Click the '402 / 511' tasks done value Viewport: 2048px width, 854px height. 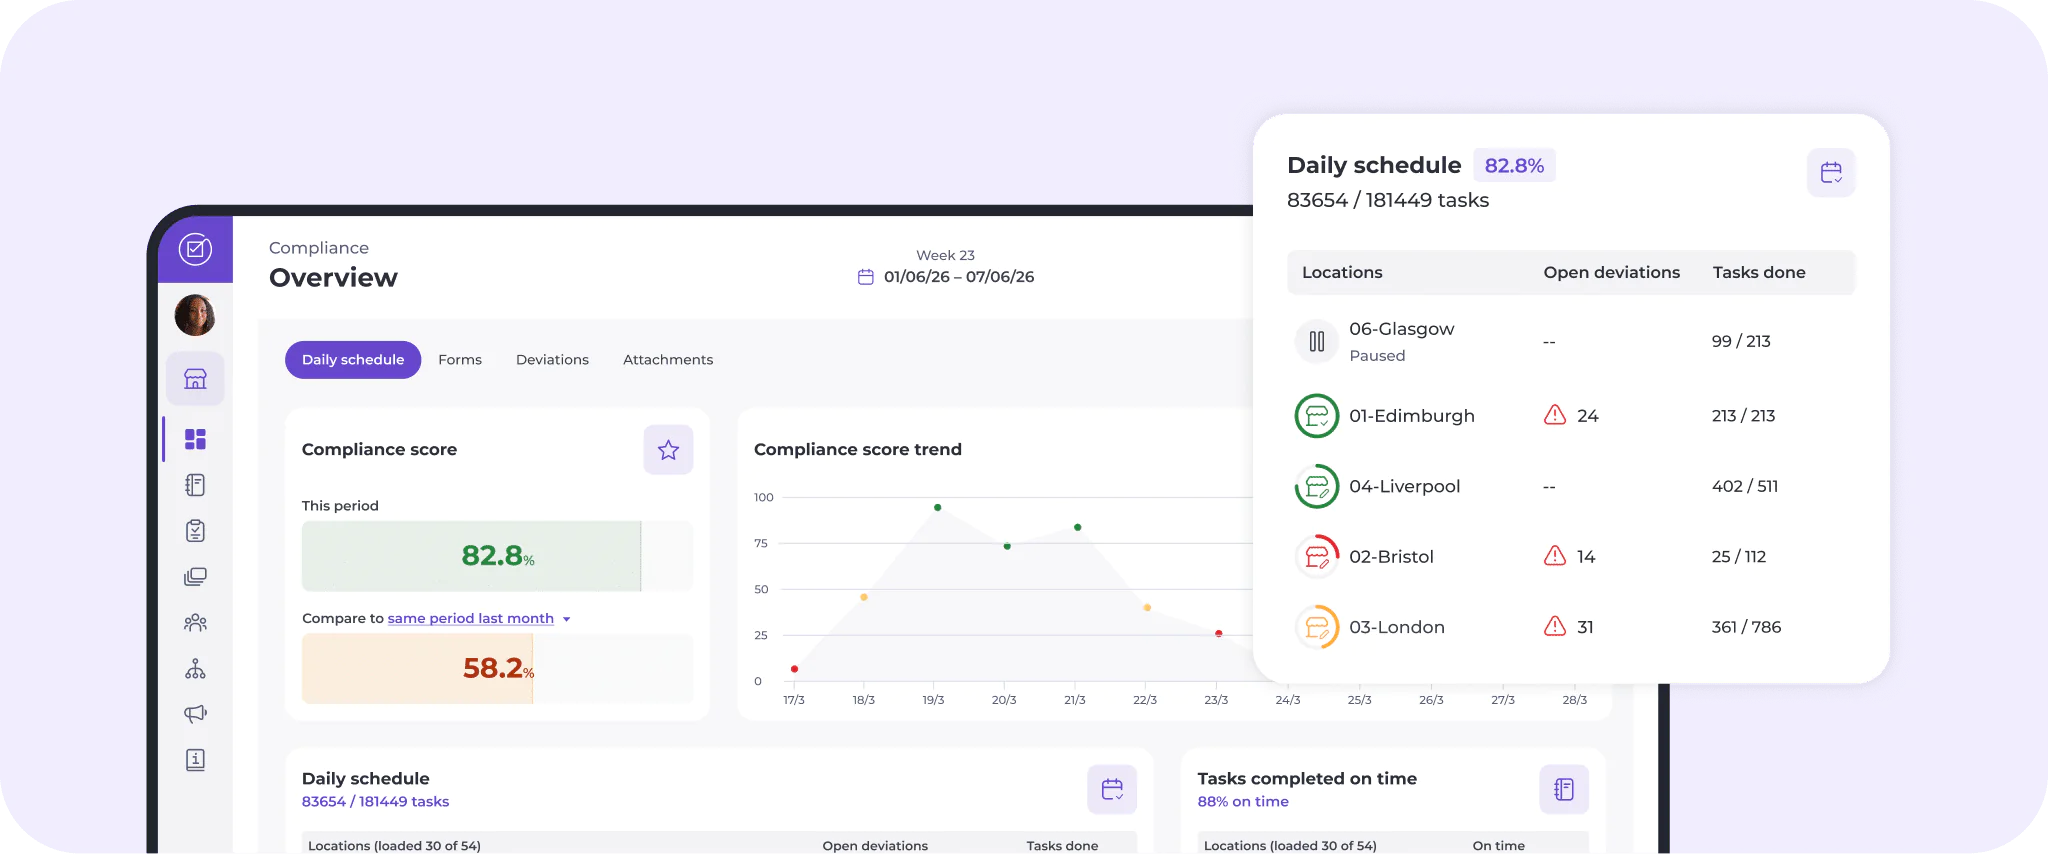1745,487
